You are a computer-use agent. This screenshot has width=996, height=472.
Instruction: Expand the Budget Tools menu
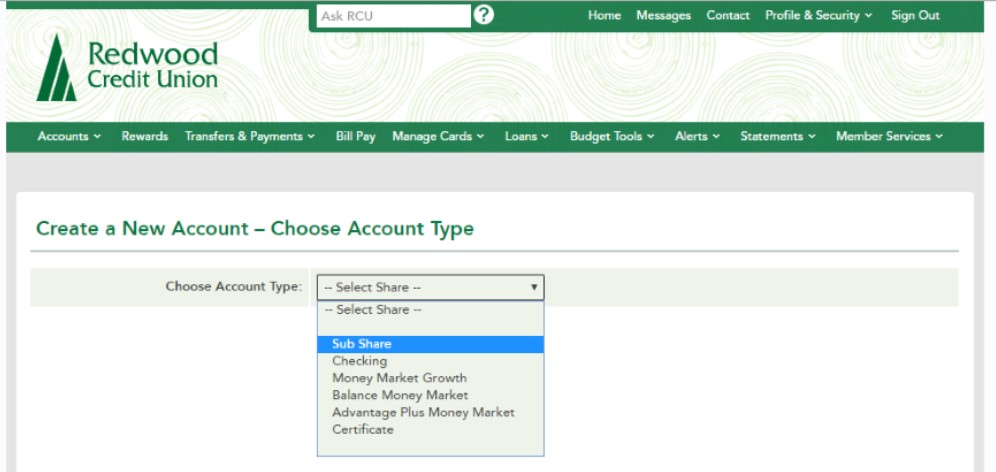(612, 136)
